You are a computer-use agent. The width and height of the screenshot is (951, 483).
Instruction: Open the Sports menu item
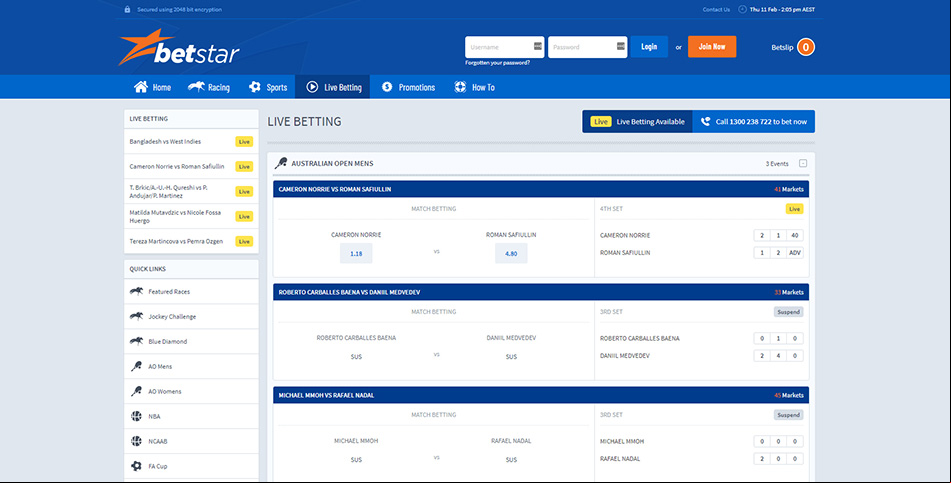tap(268, 87)
